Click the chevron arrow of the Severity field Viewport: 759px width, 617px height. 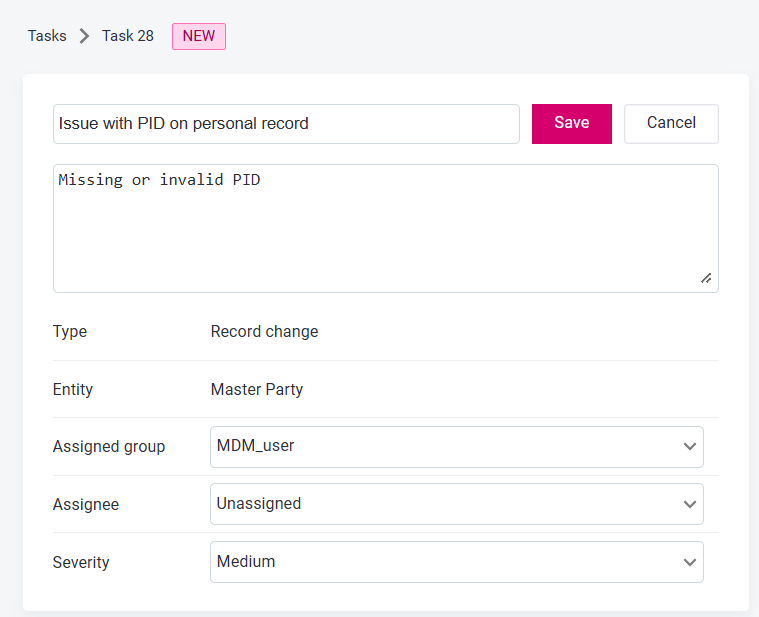point(689,562)
